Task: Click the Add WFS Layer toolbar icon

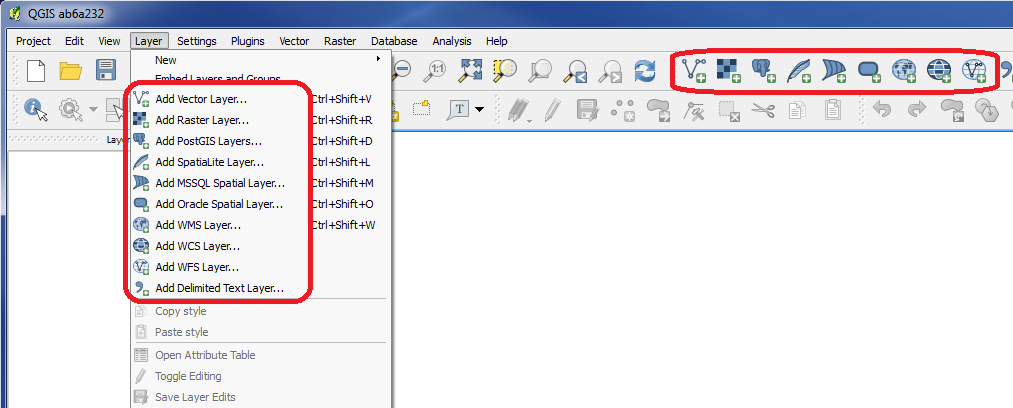Action: click(x=974, y=70)
